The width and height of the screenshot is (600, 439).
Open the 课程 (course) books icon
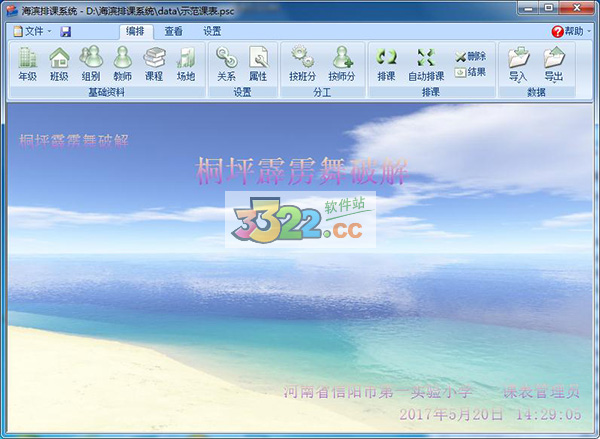click(x=154, y=64)
